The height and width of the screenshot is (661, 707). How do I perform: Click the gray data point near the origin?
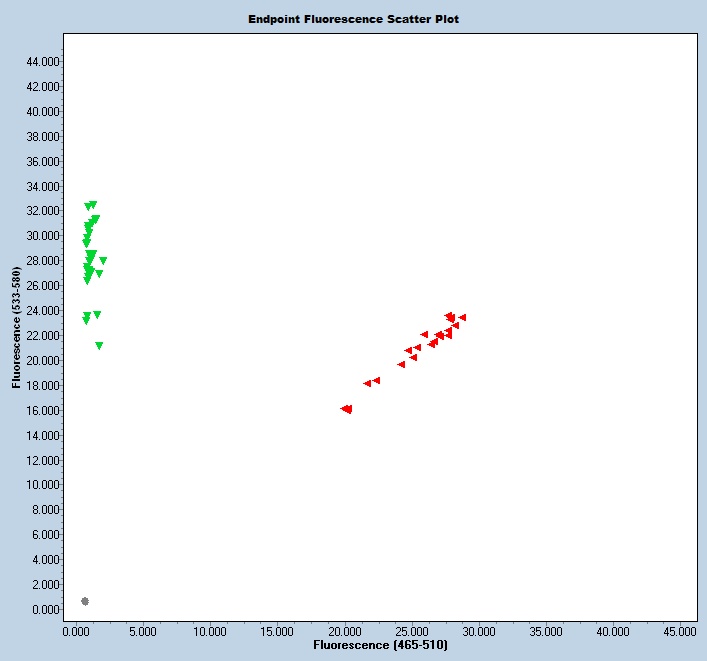[85, 601]
